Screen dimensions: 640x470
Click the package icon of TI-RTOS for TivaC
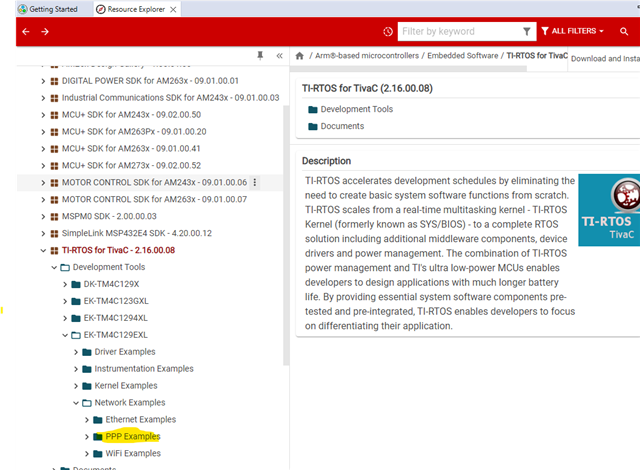coord(54,251)
